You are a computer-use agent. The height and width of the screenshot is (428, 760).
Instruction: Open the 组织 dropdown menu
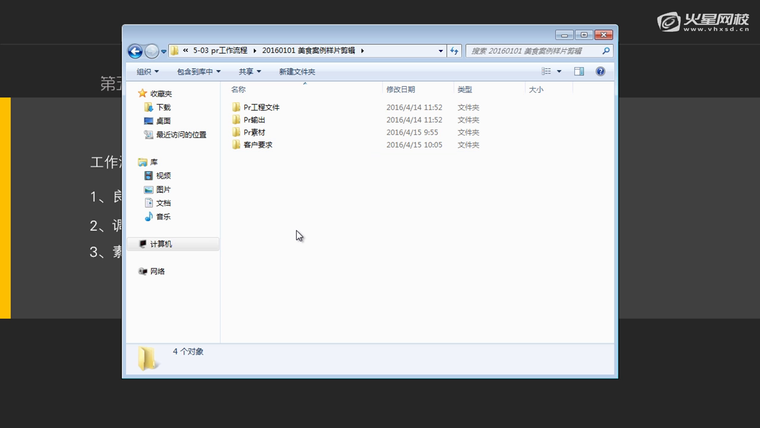(x=148, y=72)
